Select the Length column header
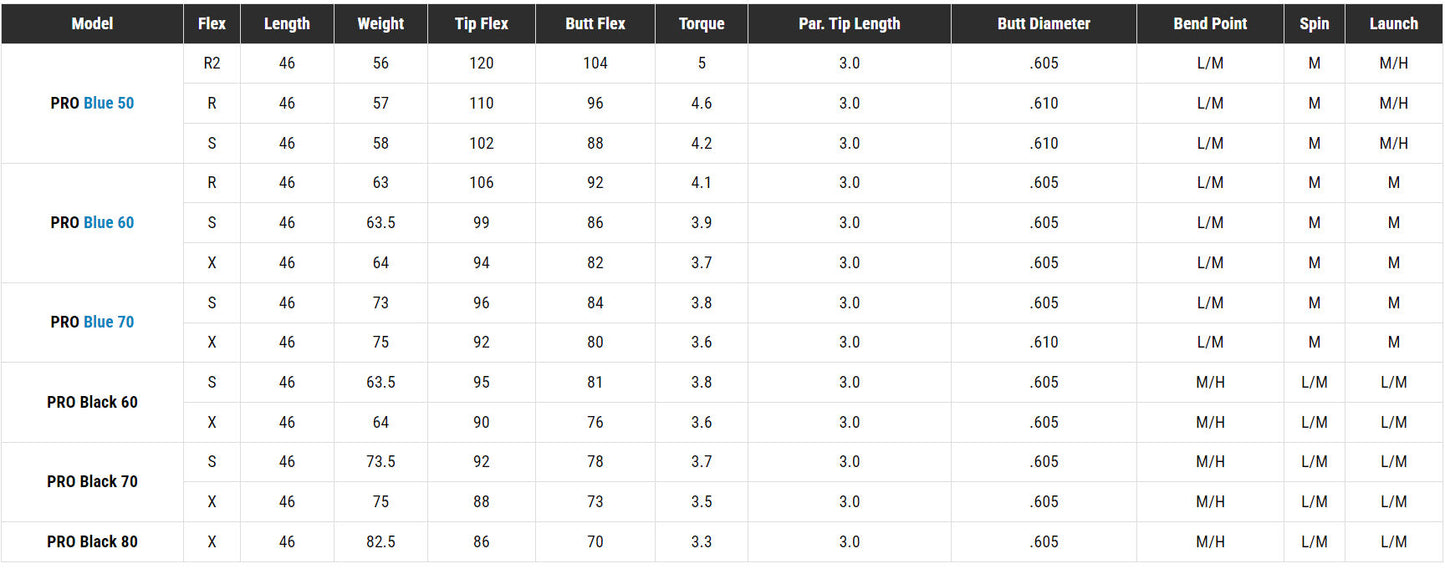 [287, 23]
